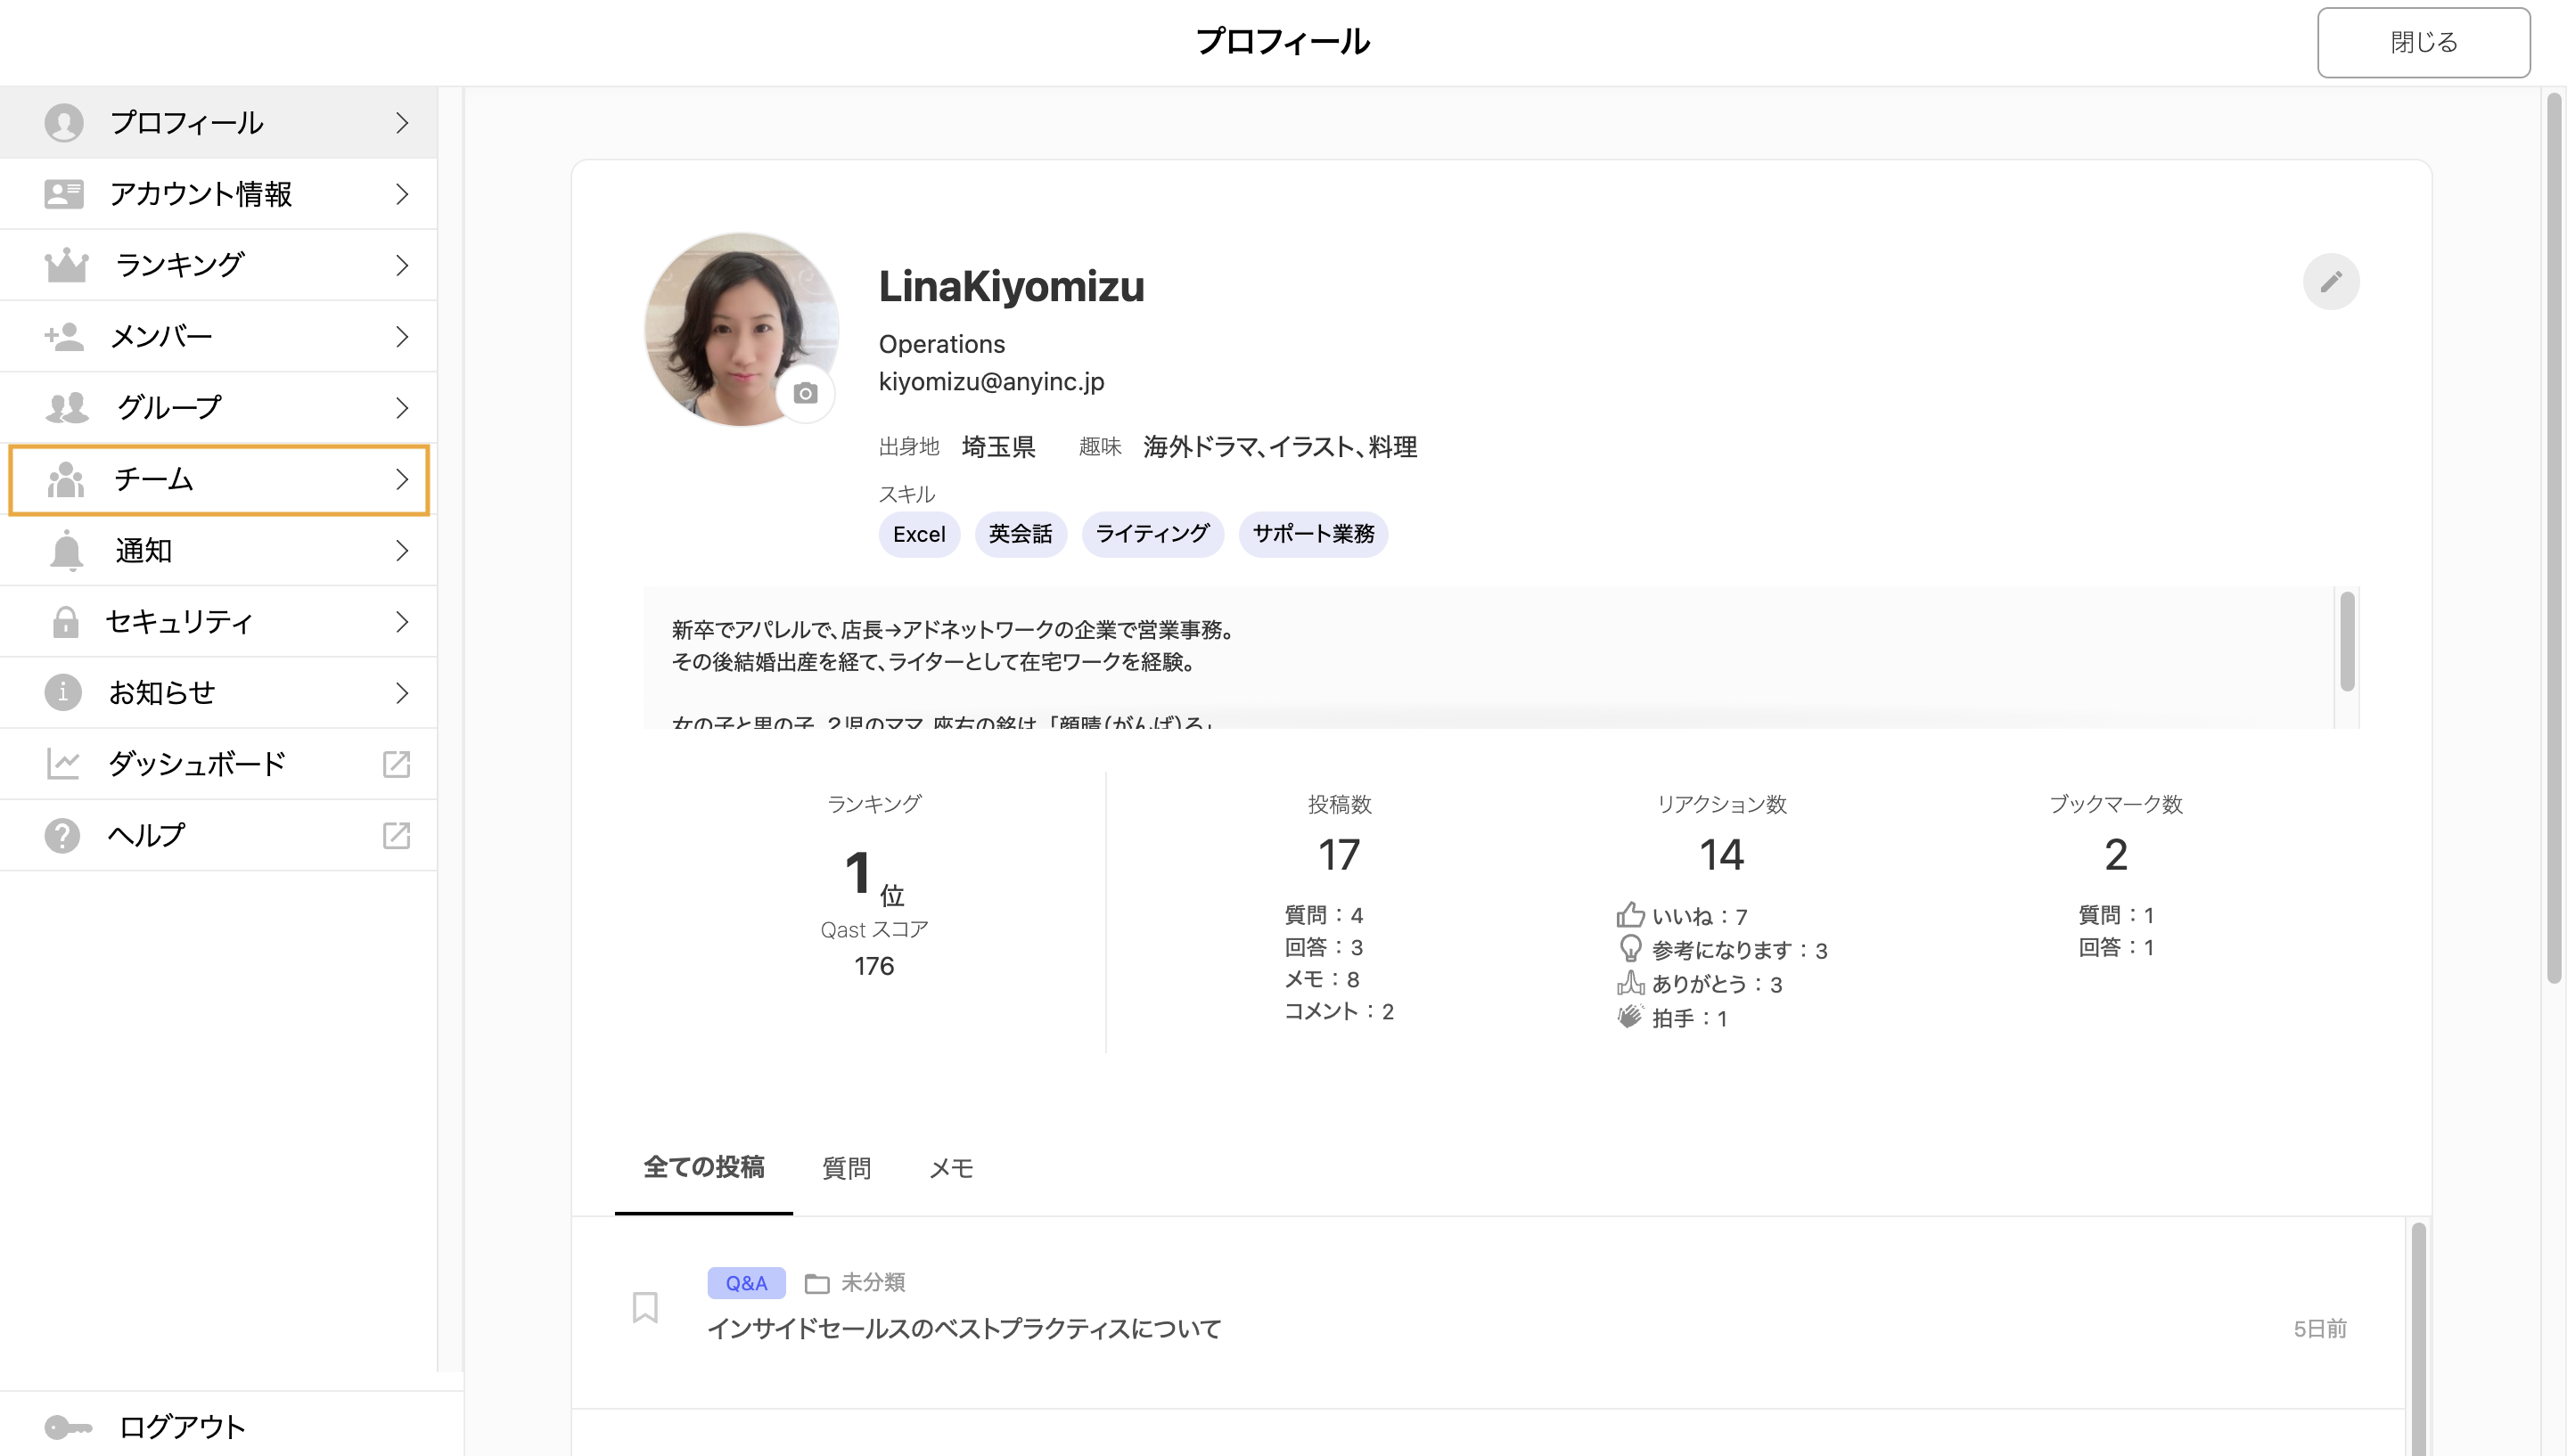This screenshot has width=2567, height=1456.
Task: Click the folder icon next to 未分類
Action: coord(817,1283)
